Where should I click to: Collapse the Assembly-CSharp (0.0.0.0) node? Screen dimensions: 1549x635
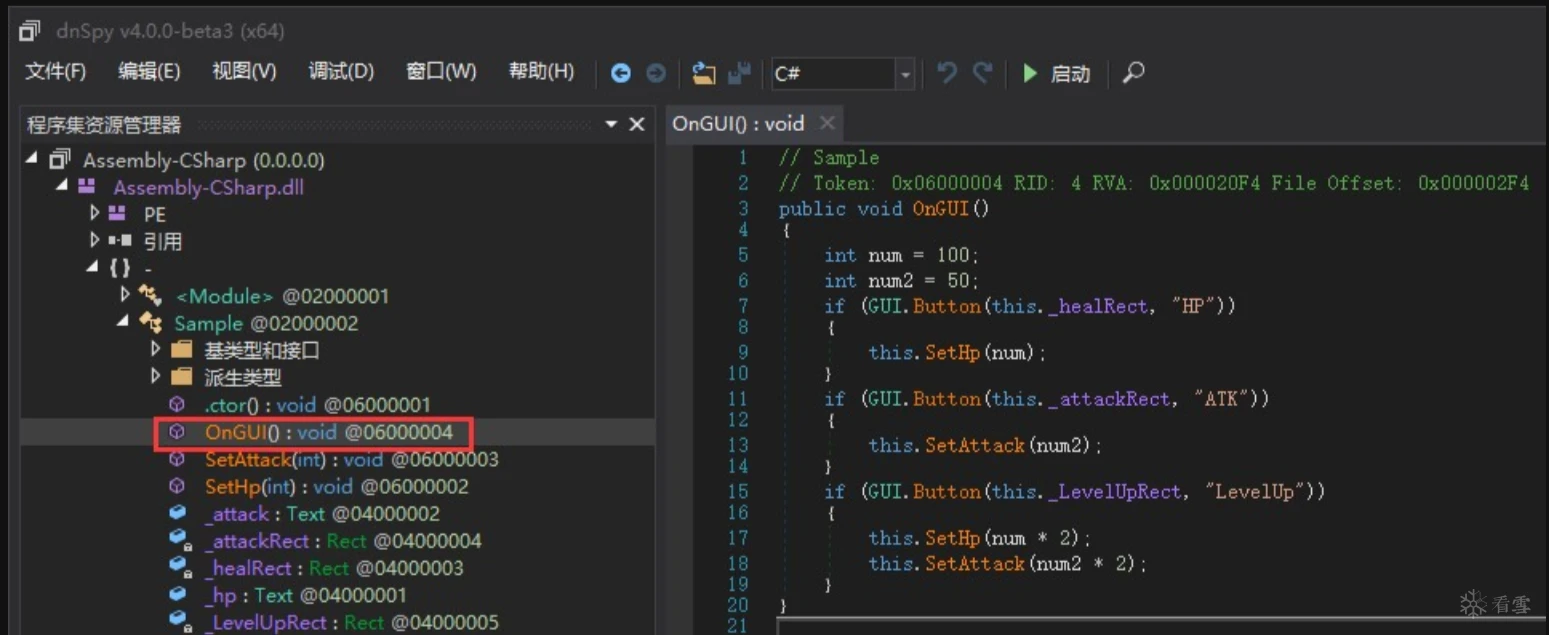point(33,159)
